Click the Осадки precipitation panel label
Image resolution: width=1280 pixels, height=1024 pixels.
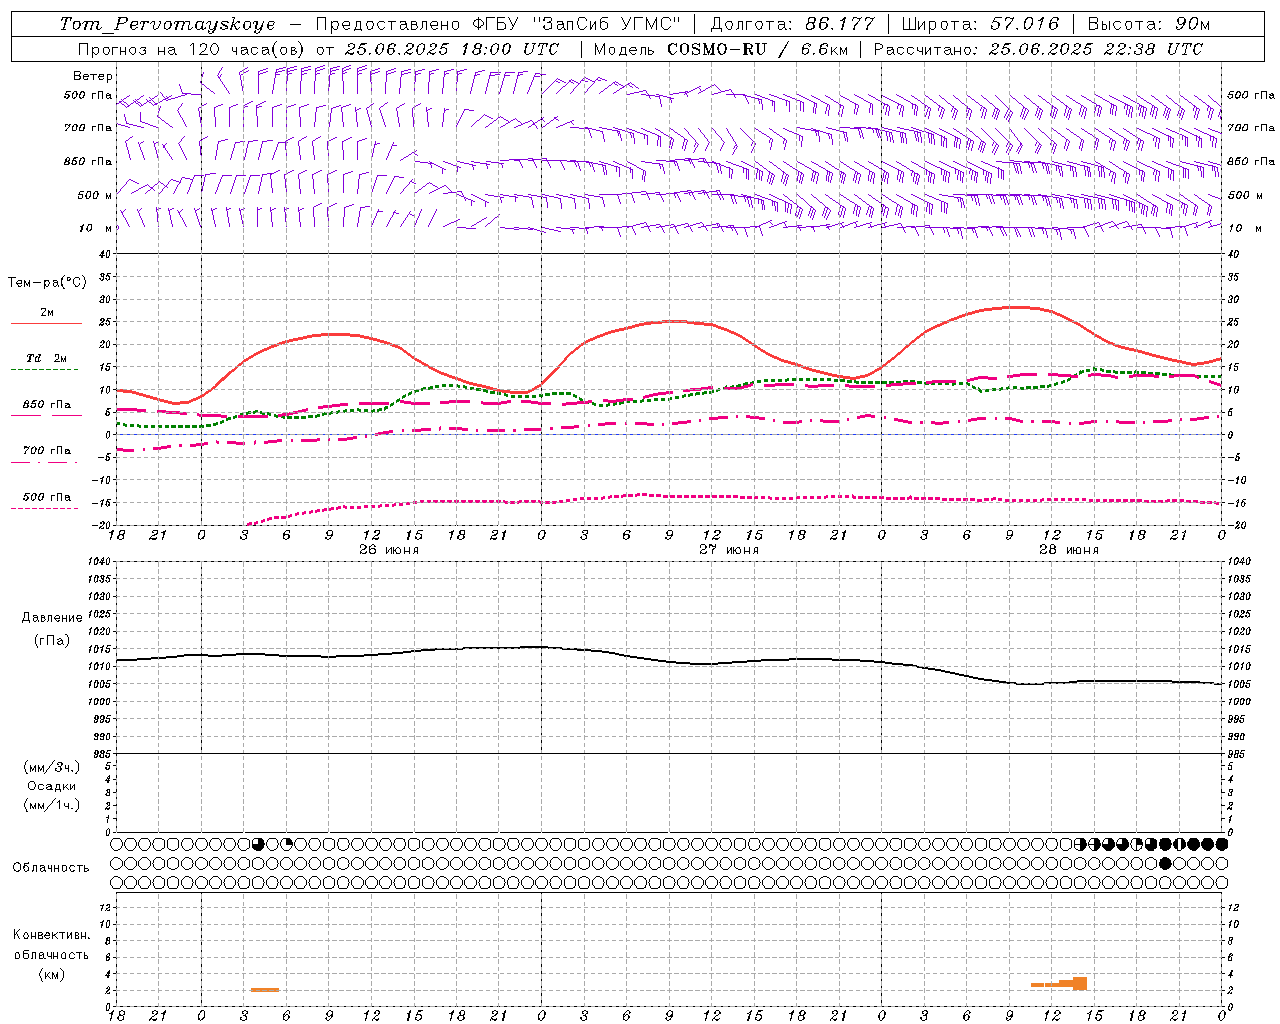click(52, 786)
